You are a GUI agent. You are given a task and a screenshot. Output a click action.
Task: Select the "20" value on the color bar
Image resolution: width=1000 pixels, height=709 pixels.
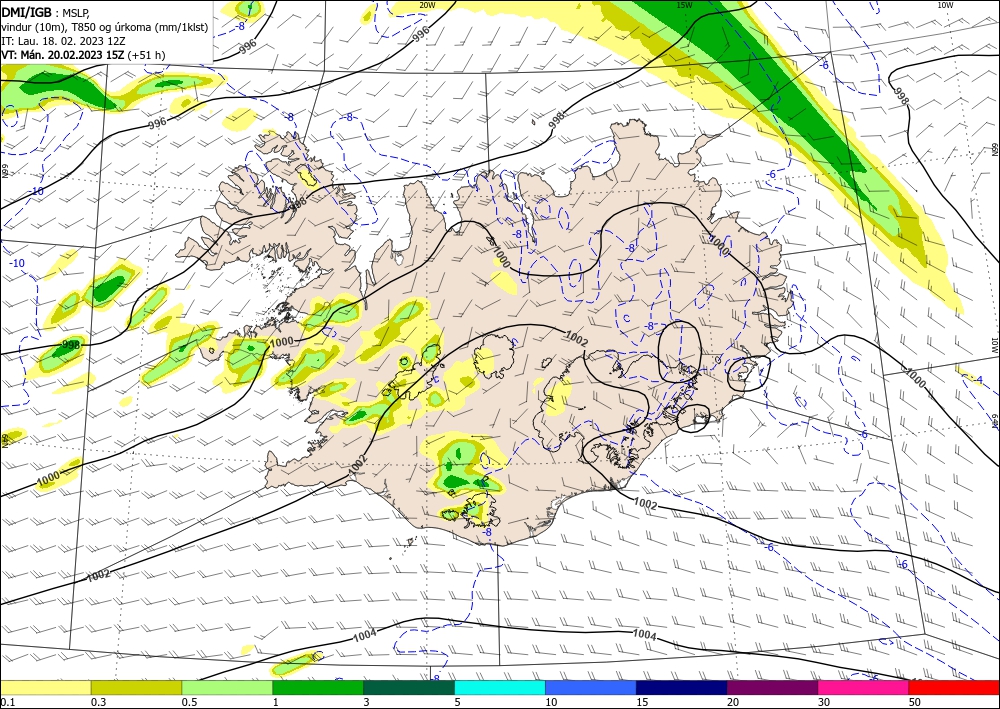(733, 702)
